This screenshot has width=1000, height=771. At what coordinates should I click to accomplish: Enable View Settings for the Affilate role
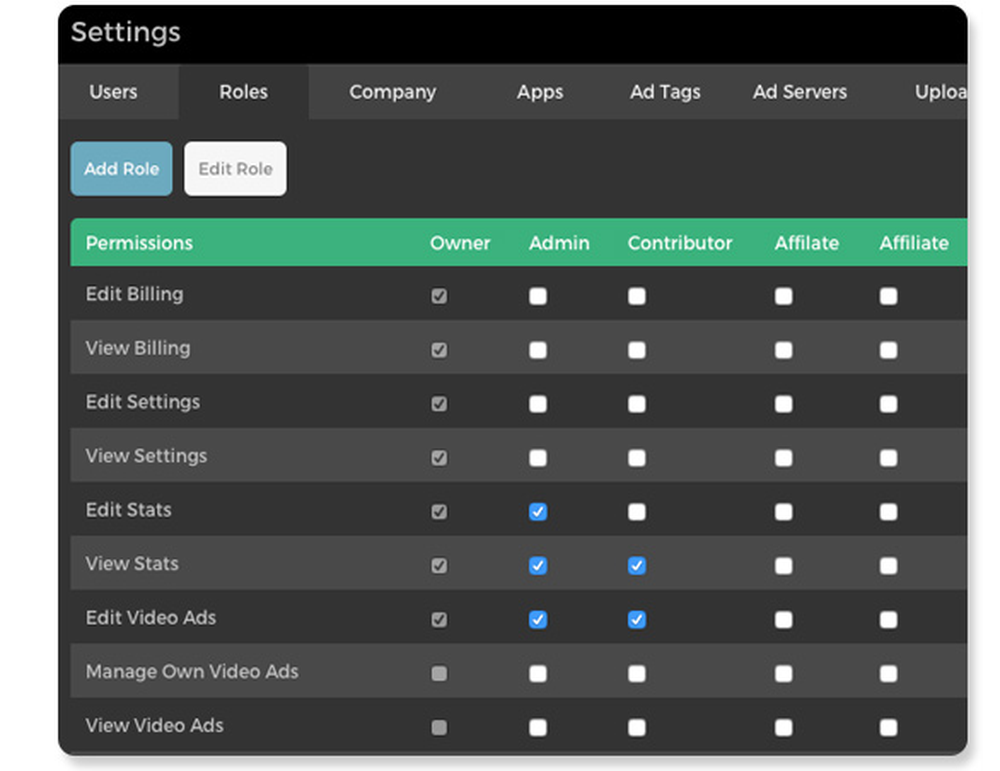pyautogui.click(x=784, y=458)
